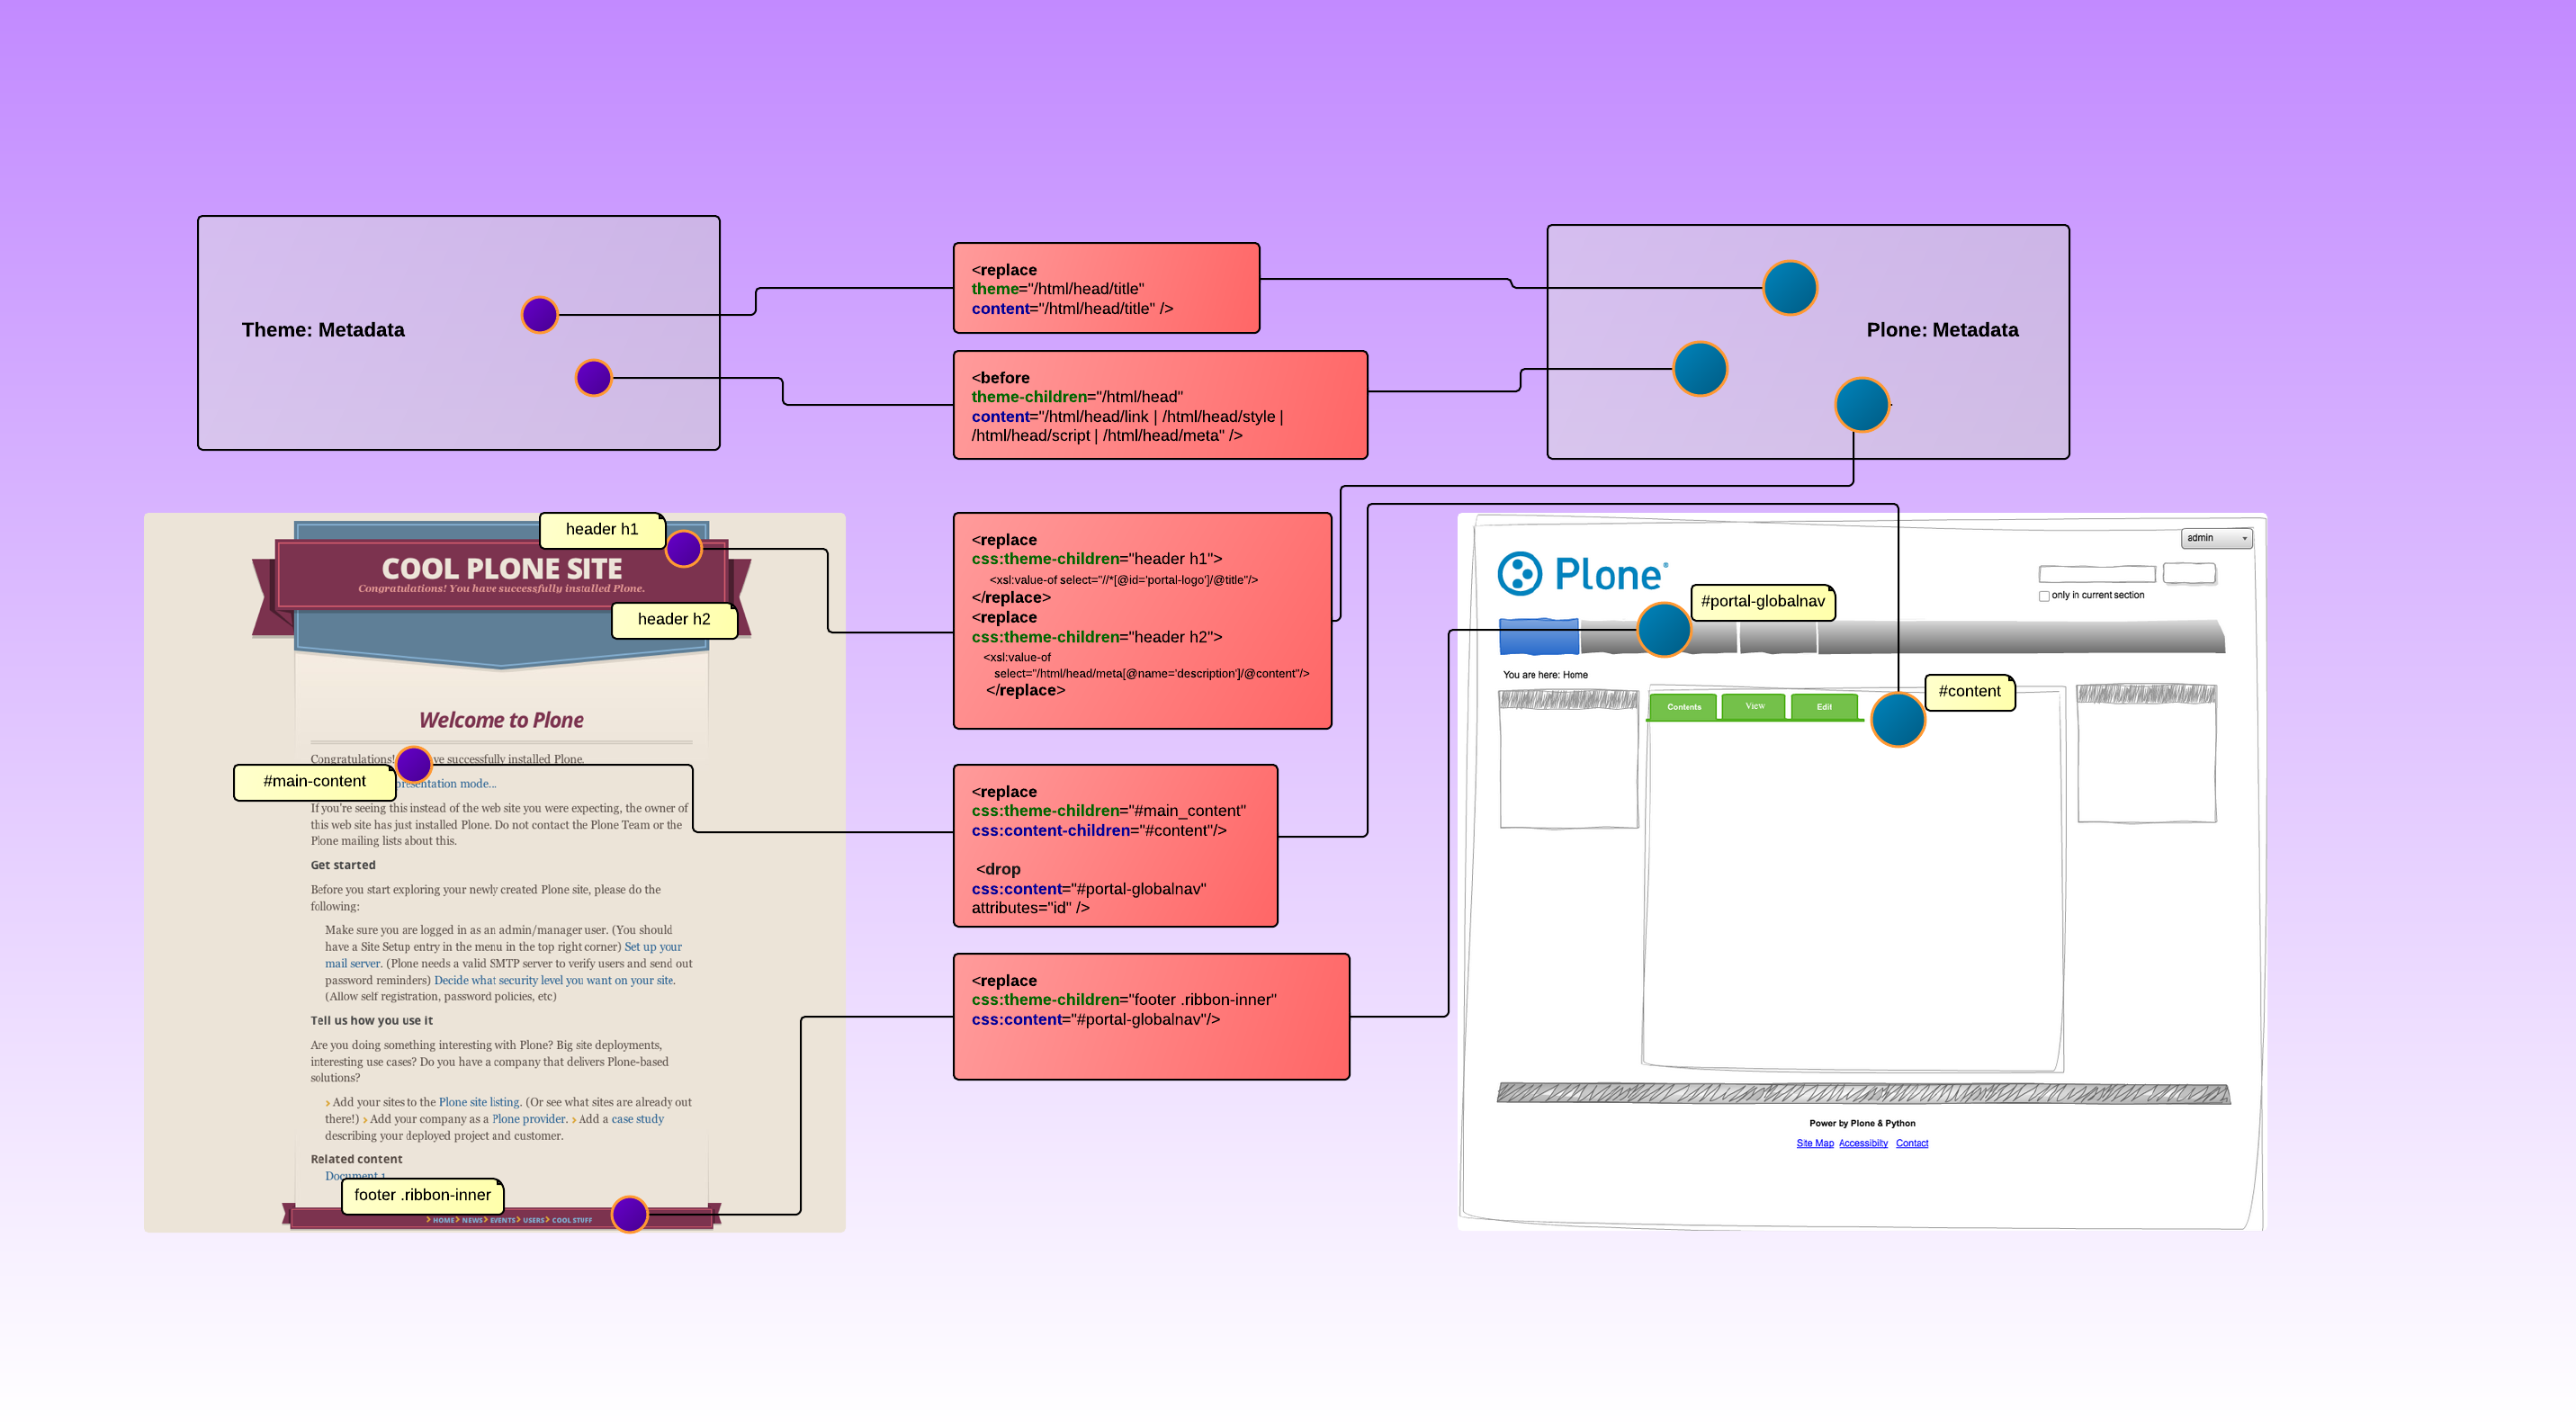The height and width of the screenshot is (1426, 2576).
Task: Click blue circle next to #portal-globalnav label
Action: coord(1664,630)
